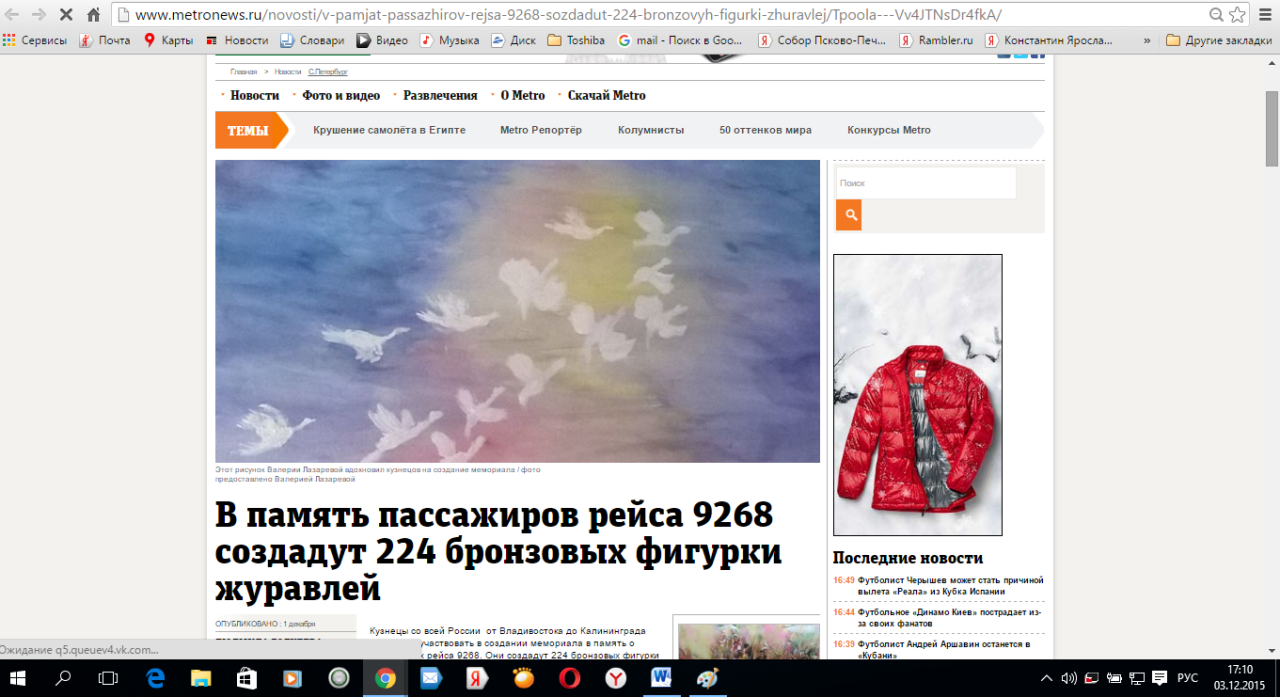Open the О Metro menu item
1280x697 pixels.
(522, 96)
